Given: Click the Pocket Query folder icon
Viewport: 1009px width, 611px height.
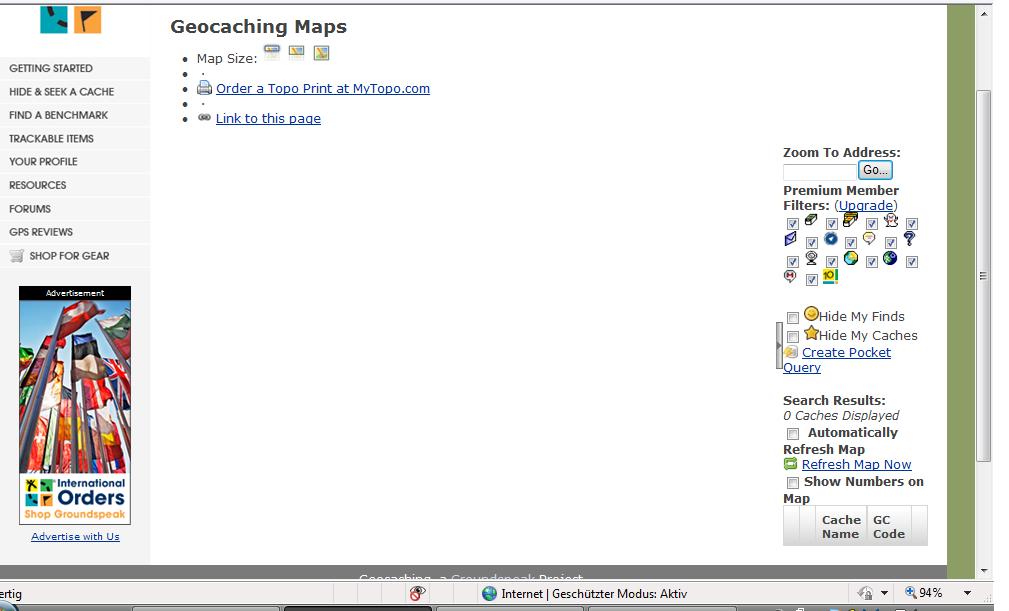Looking at the screenshot, I should point(791,352).
